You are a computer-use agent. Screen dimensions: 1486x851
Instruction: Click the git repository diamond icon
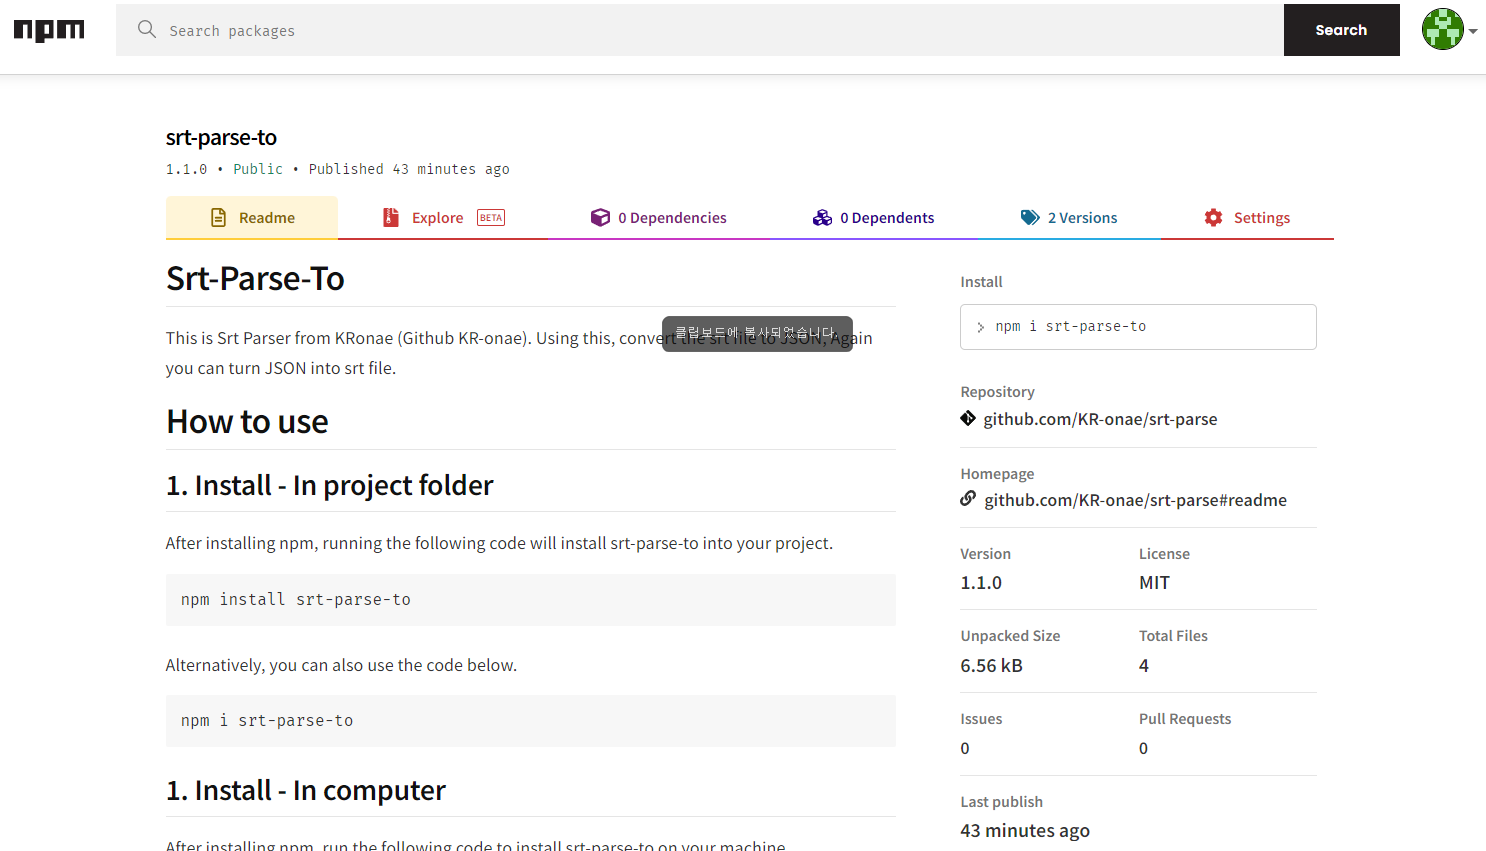click(x=968, y=418)
